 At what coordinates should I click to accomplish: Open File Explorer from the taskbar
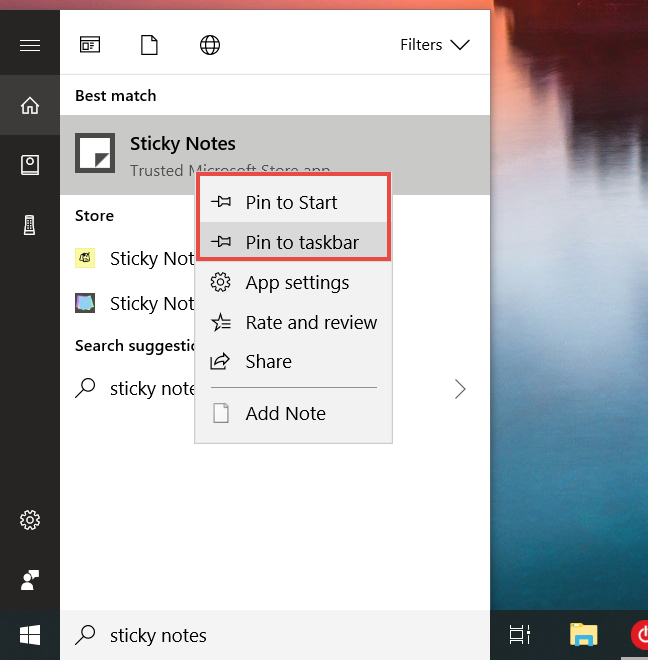tap(584, 634)
